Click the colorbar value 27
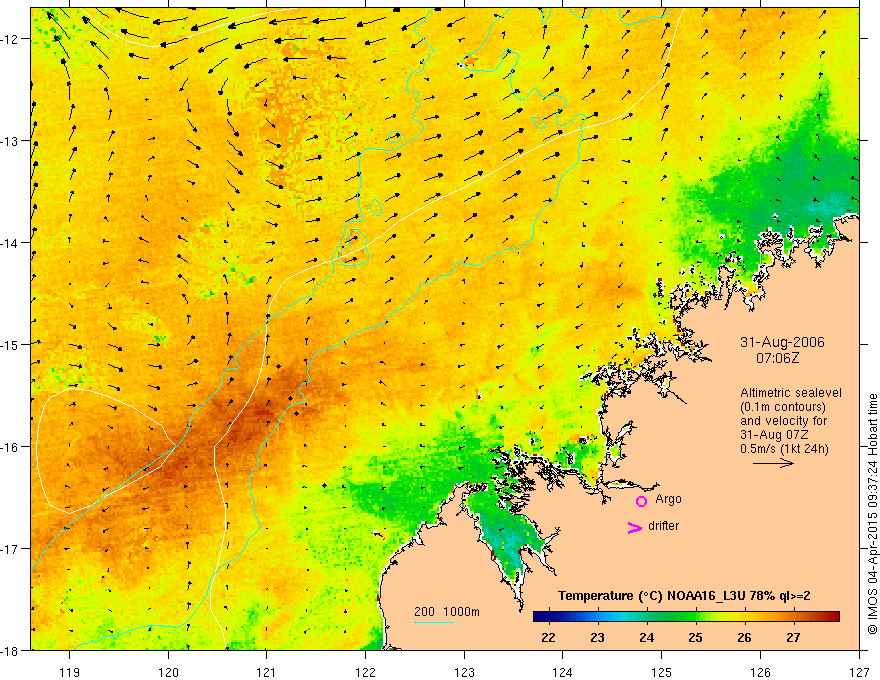The image size is (880, 680). coord(793,637)
